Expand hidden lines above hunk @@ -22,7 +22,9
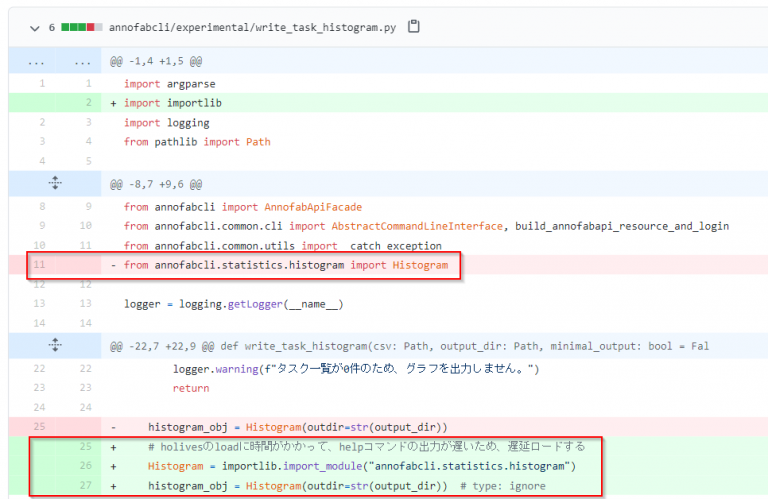 [x=55, y=345]
